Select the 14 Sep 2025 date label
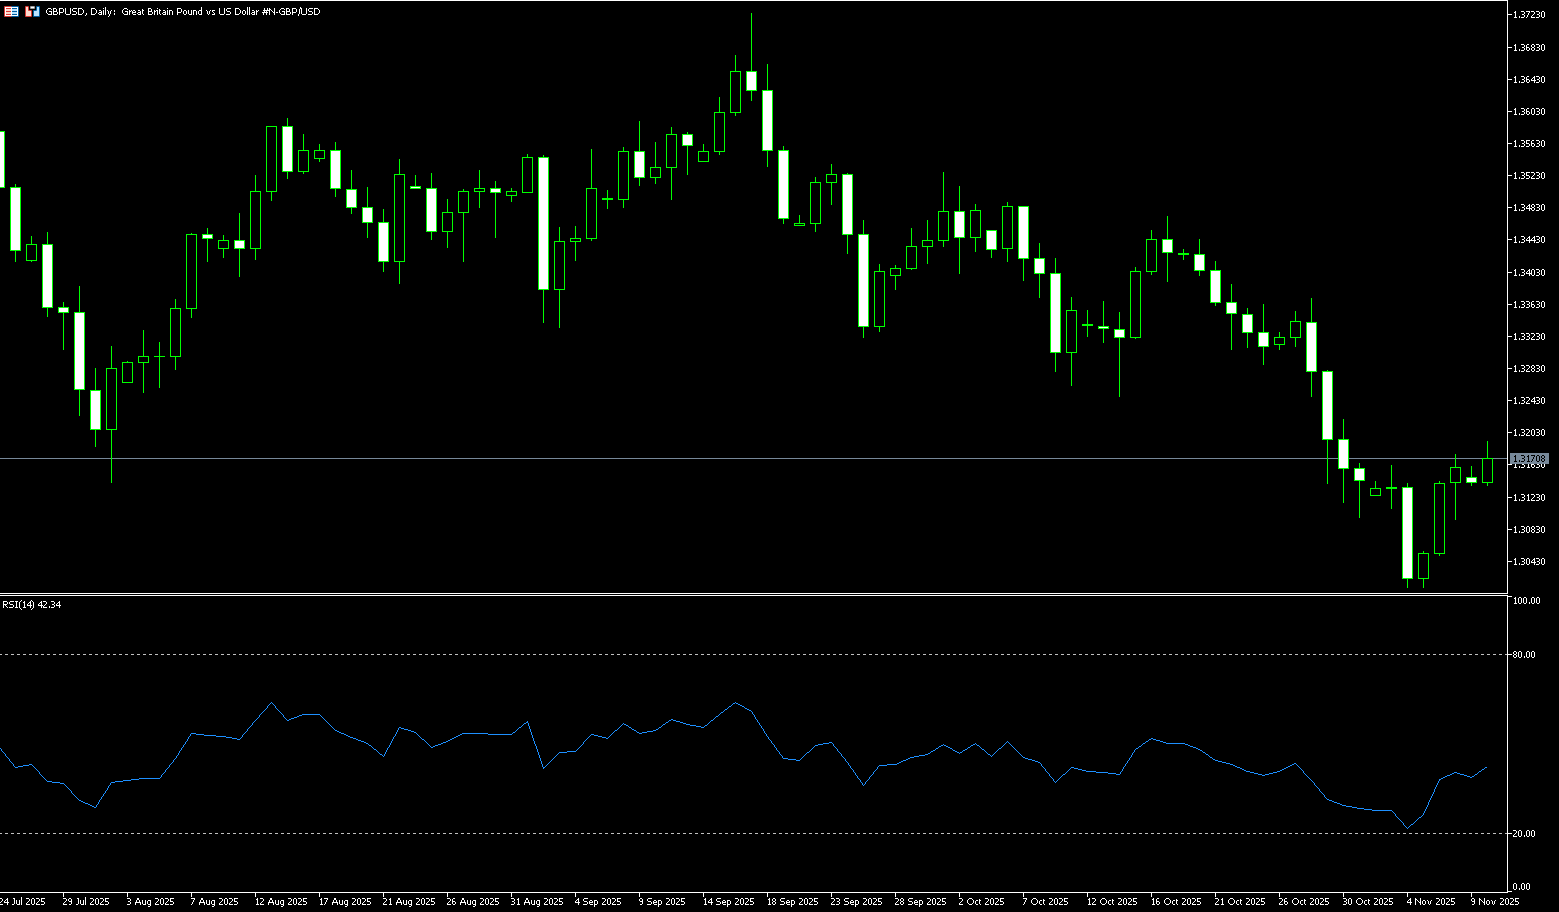Image resolution: width=1559 pixels, height=912 pixels. pyautogui.click(x=728, y=902)
